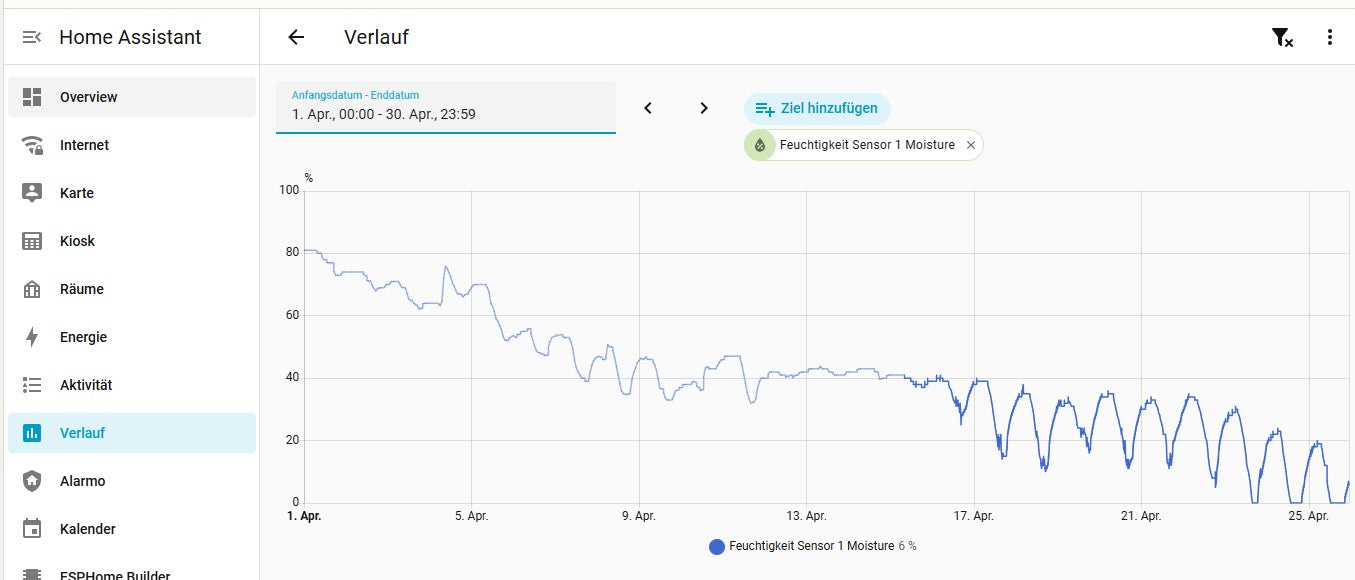Open Overview in the sidebar
The width and height of the screenshot is (1355, 580).
pyautogui.click(x=88, y=97)
